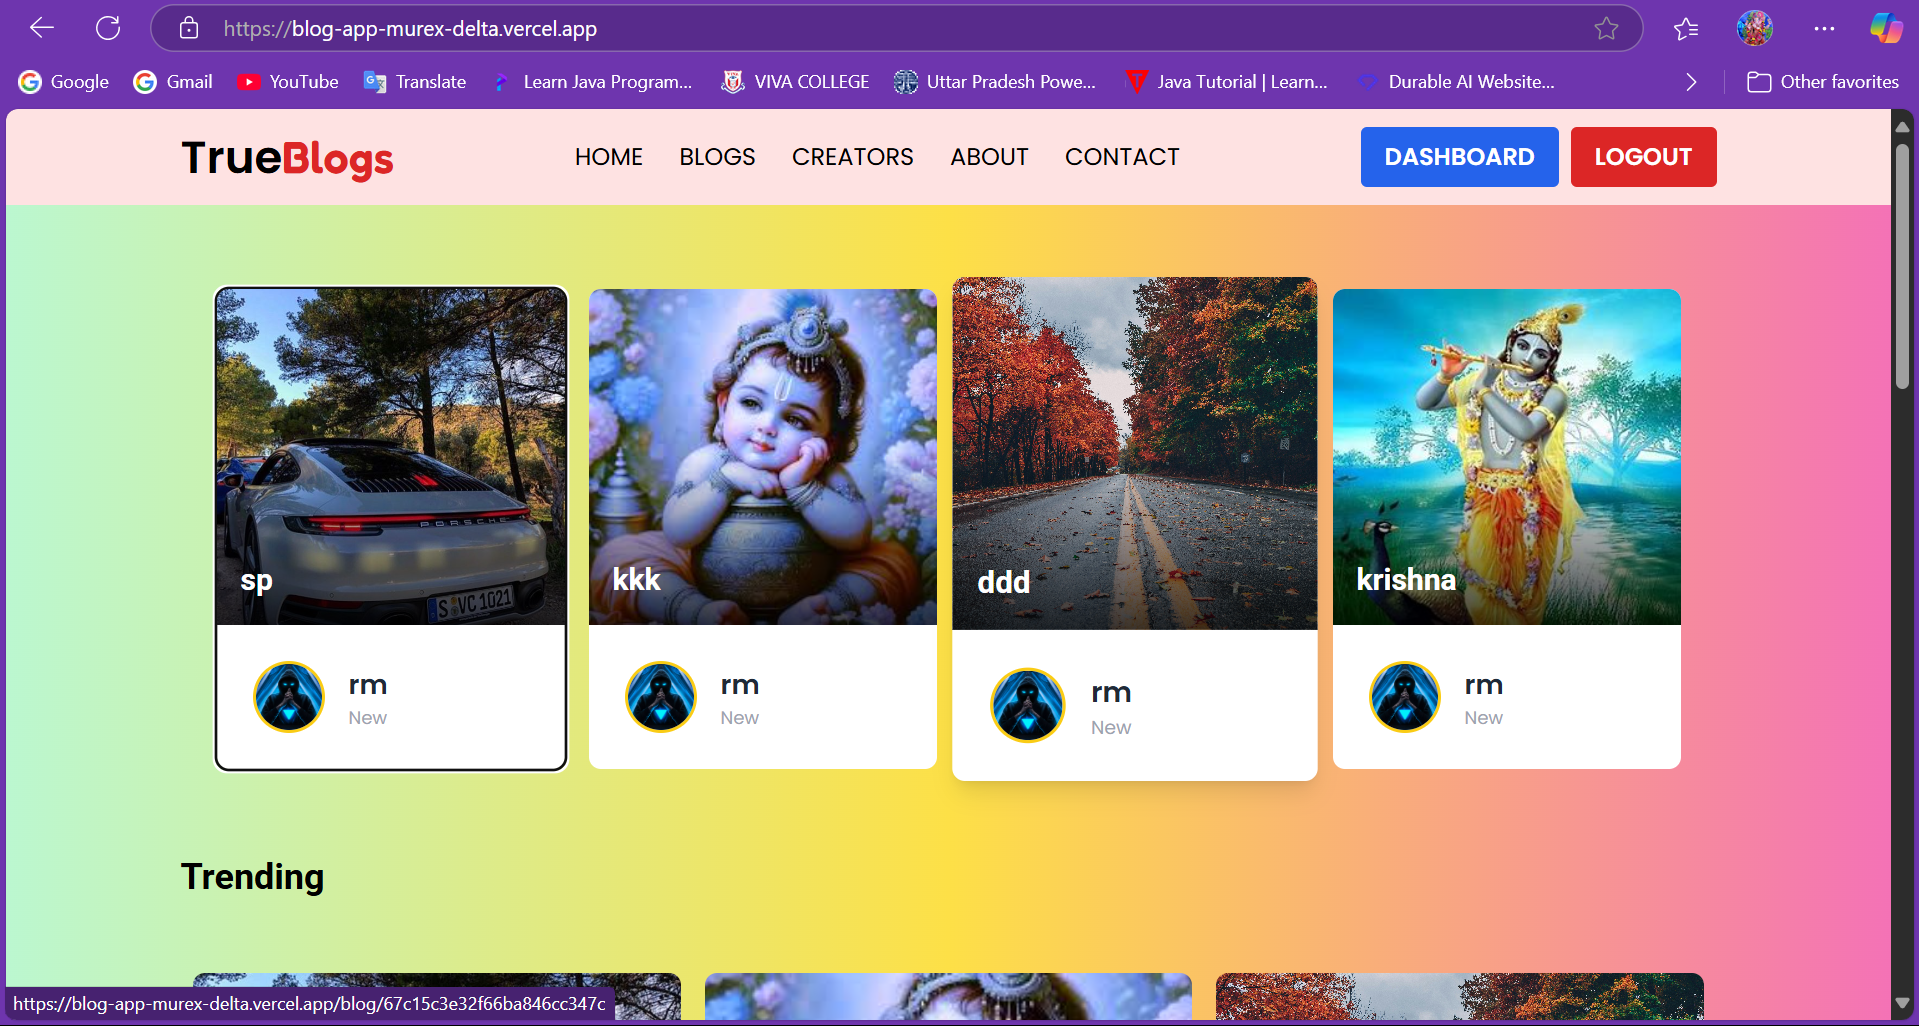Open the YouTube bookmark
The image size is (1919, 1026).
(288, 82)
